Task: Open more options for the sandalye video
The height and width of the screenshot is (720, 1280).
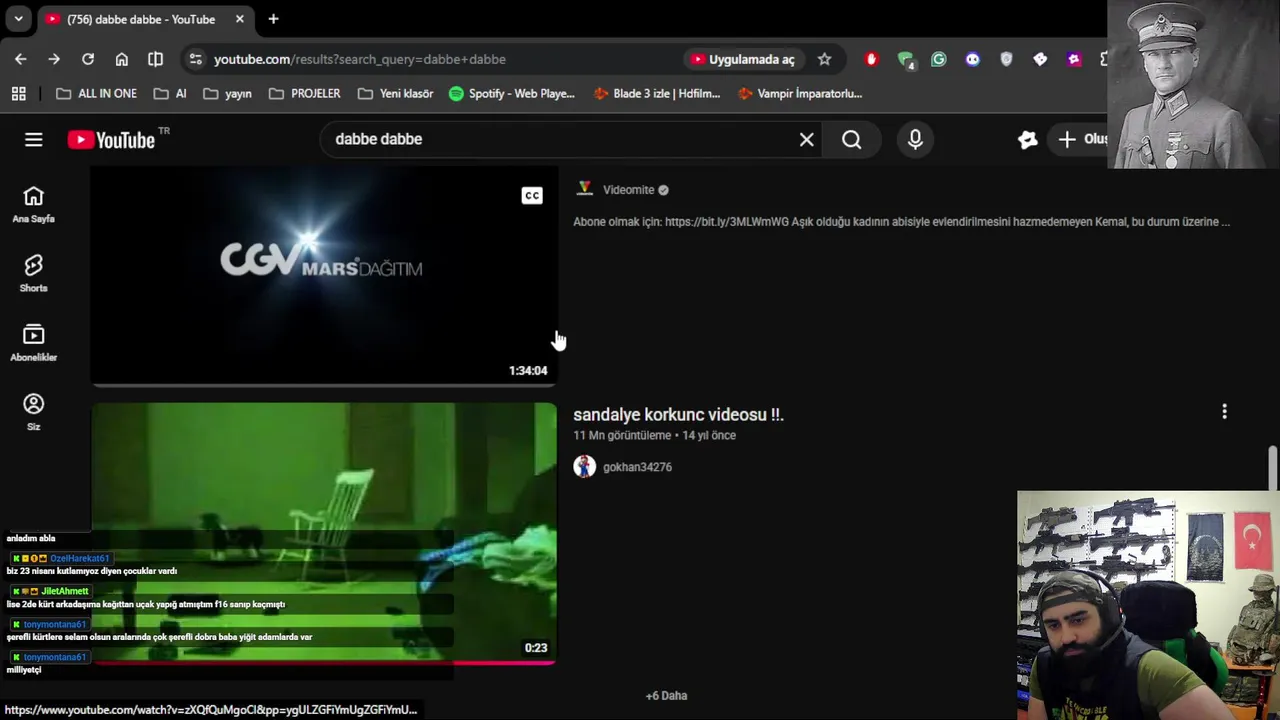Action: point(1224,412)
